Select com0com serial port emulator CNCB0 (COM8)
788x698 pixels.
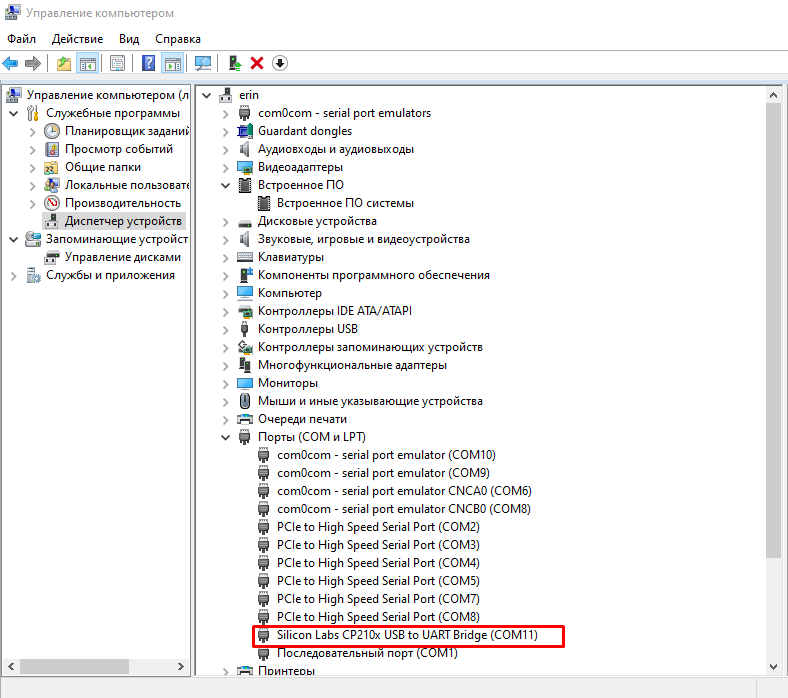click(x=404, y=509)
